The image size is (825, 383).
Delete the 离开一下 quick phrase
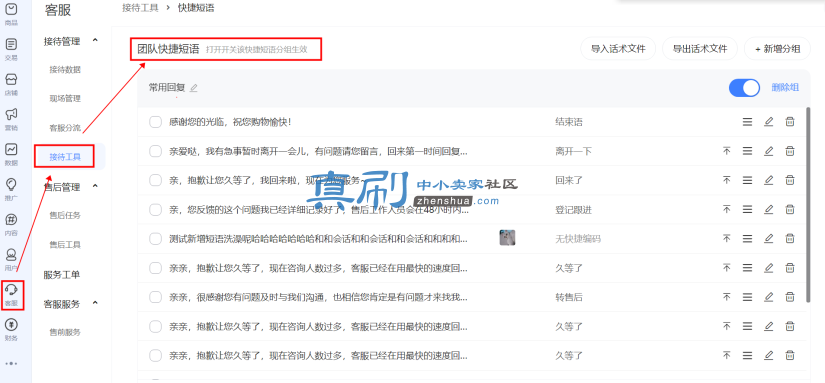point(789,151)
